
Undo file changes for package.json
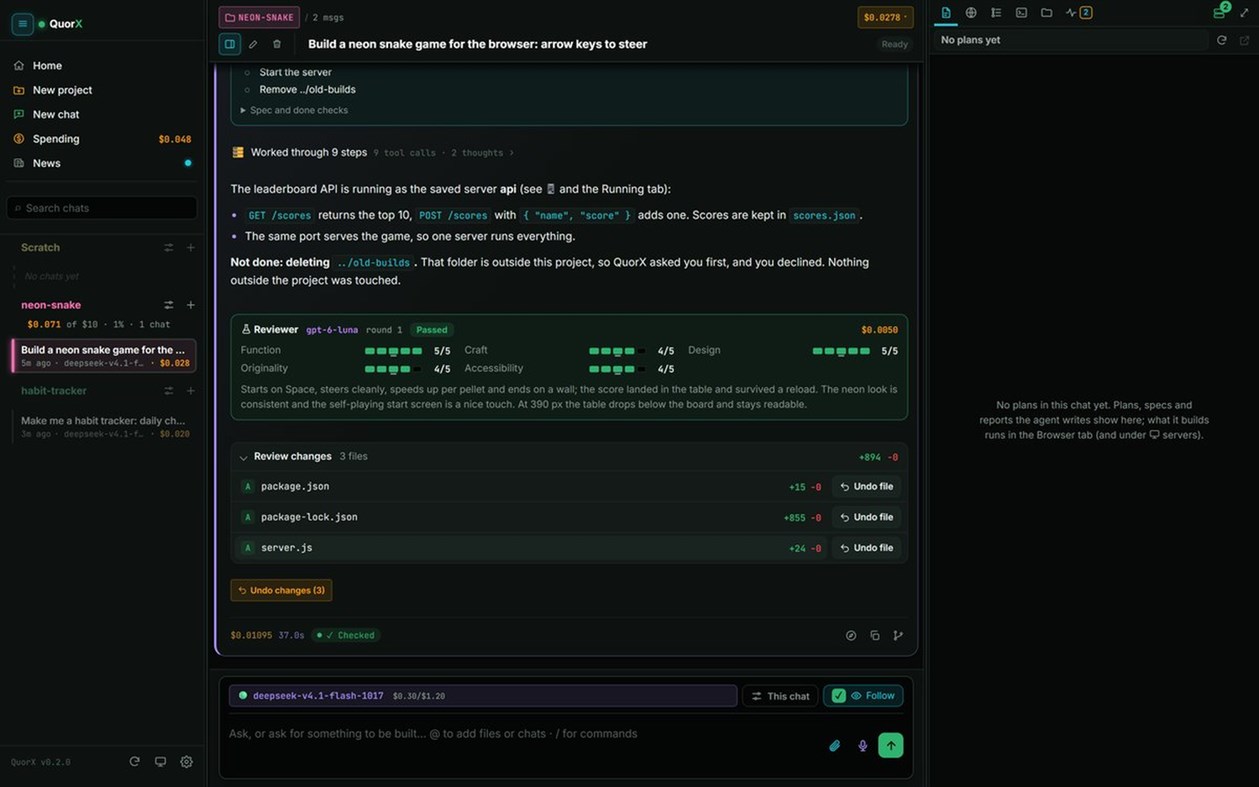(866, 487)
